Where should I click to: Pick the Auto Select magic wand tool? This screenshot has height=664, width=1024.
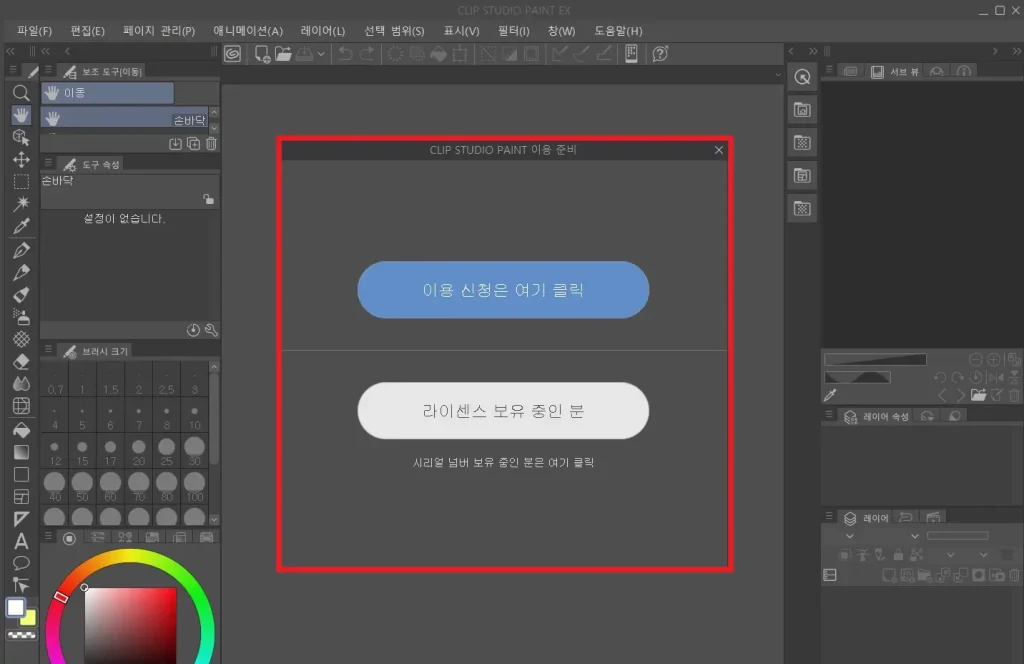(21, 204)
